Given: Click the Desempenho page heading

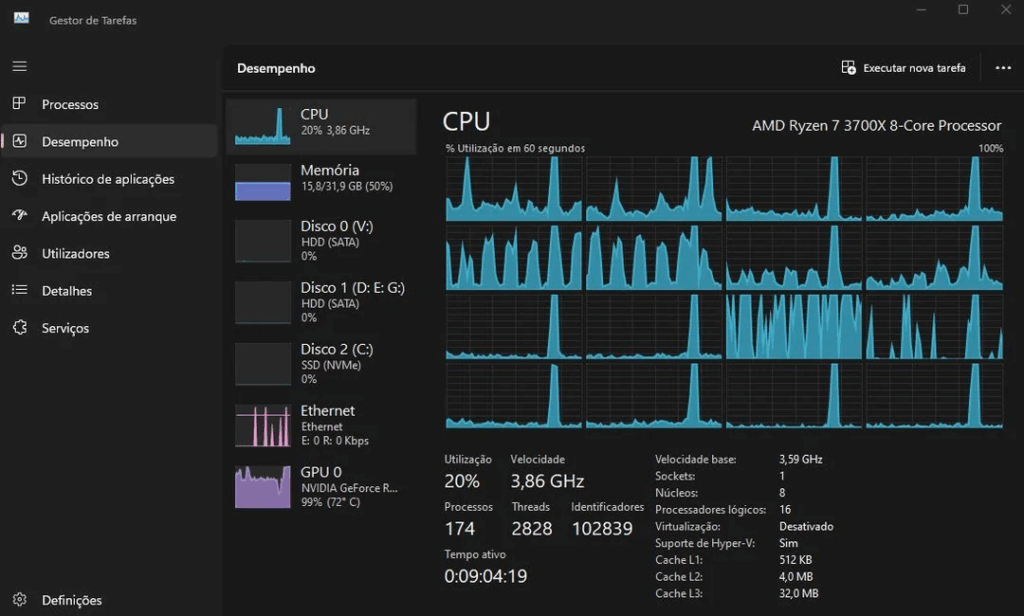Looking at the screenshot, I should tap(276, 68).
